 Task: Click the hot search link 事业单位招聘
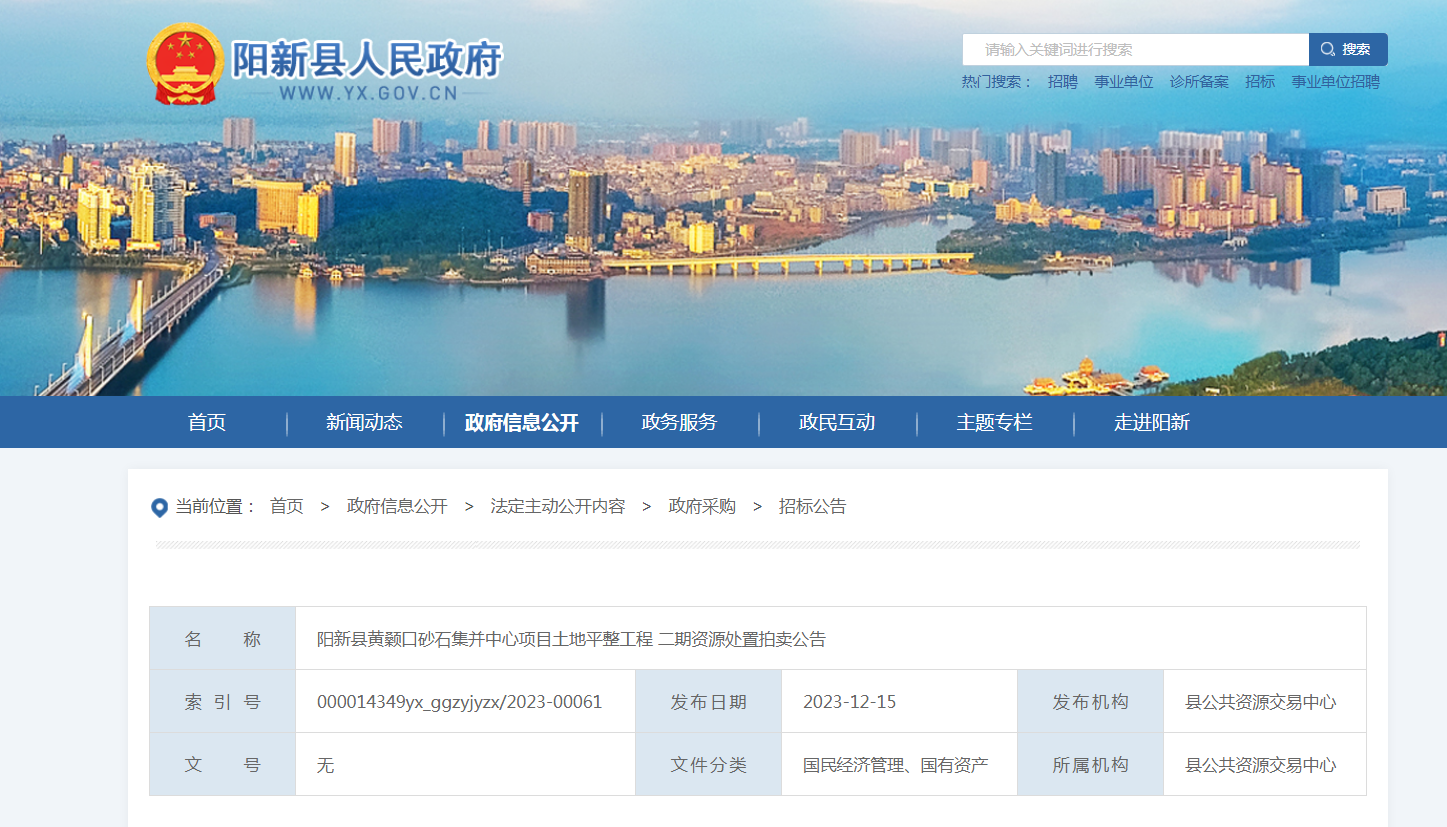click(x=1335, y=82)
